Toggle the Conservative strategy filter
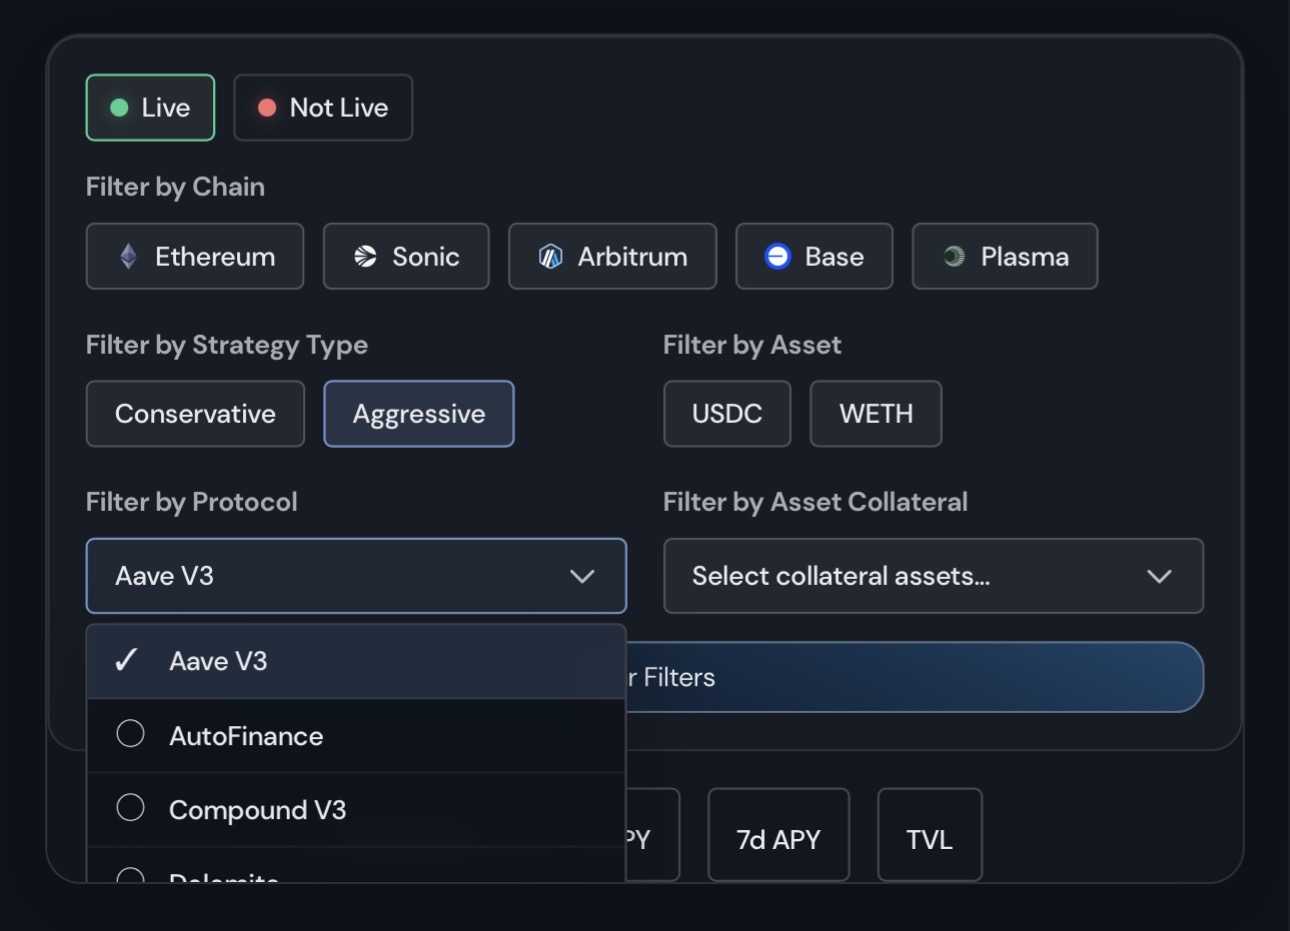The height and width of the screenshot is (931, 1290). coord(195,414)
